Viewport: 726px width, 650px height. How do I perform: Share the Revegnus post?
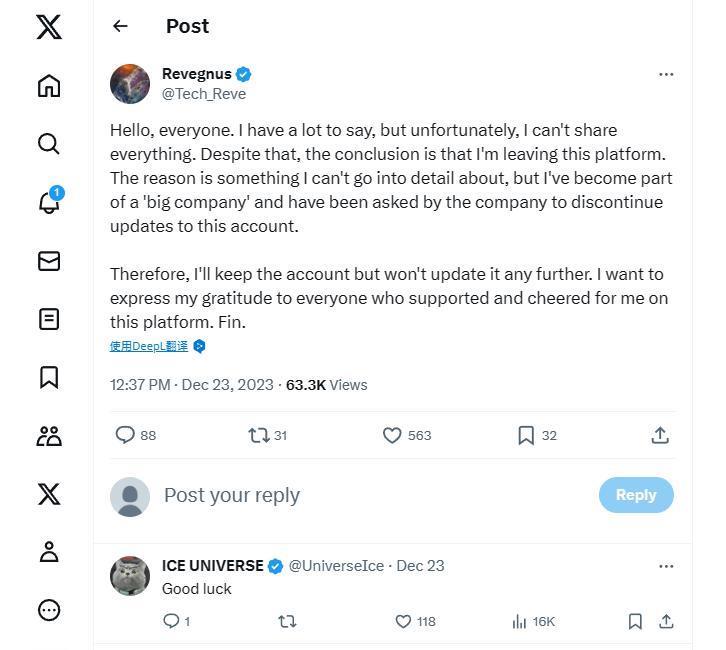(660, 435)
